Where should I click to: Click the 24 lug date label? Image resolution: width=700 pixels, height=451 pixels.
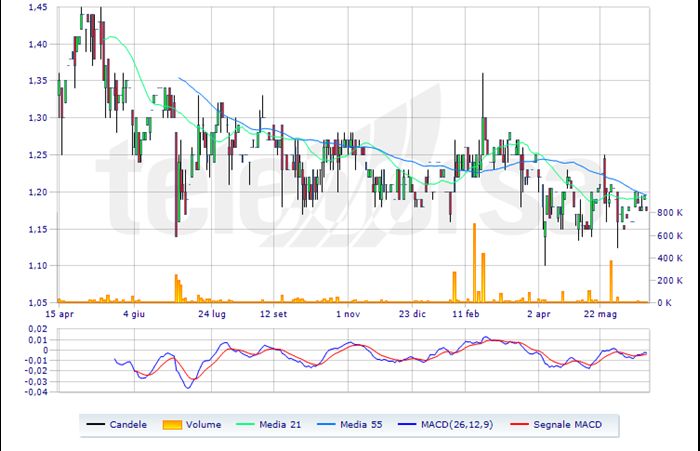[x=212, y=314]
